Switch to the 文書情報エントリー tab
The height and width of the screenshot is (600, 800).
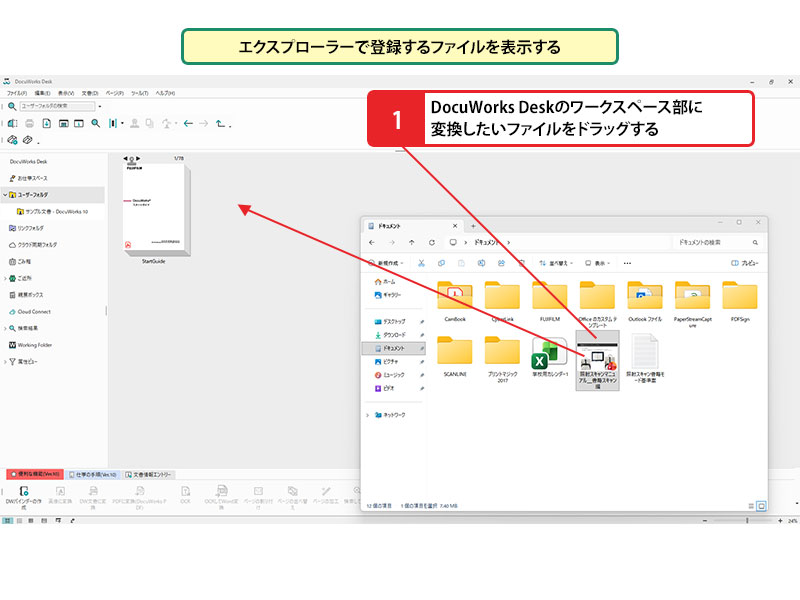148,474
